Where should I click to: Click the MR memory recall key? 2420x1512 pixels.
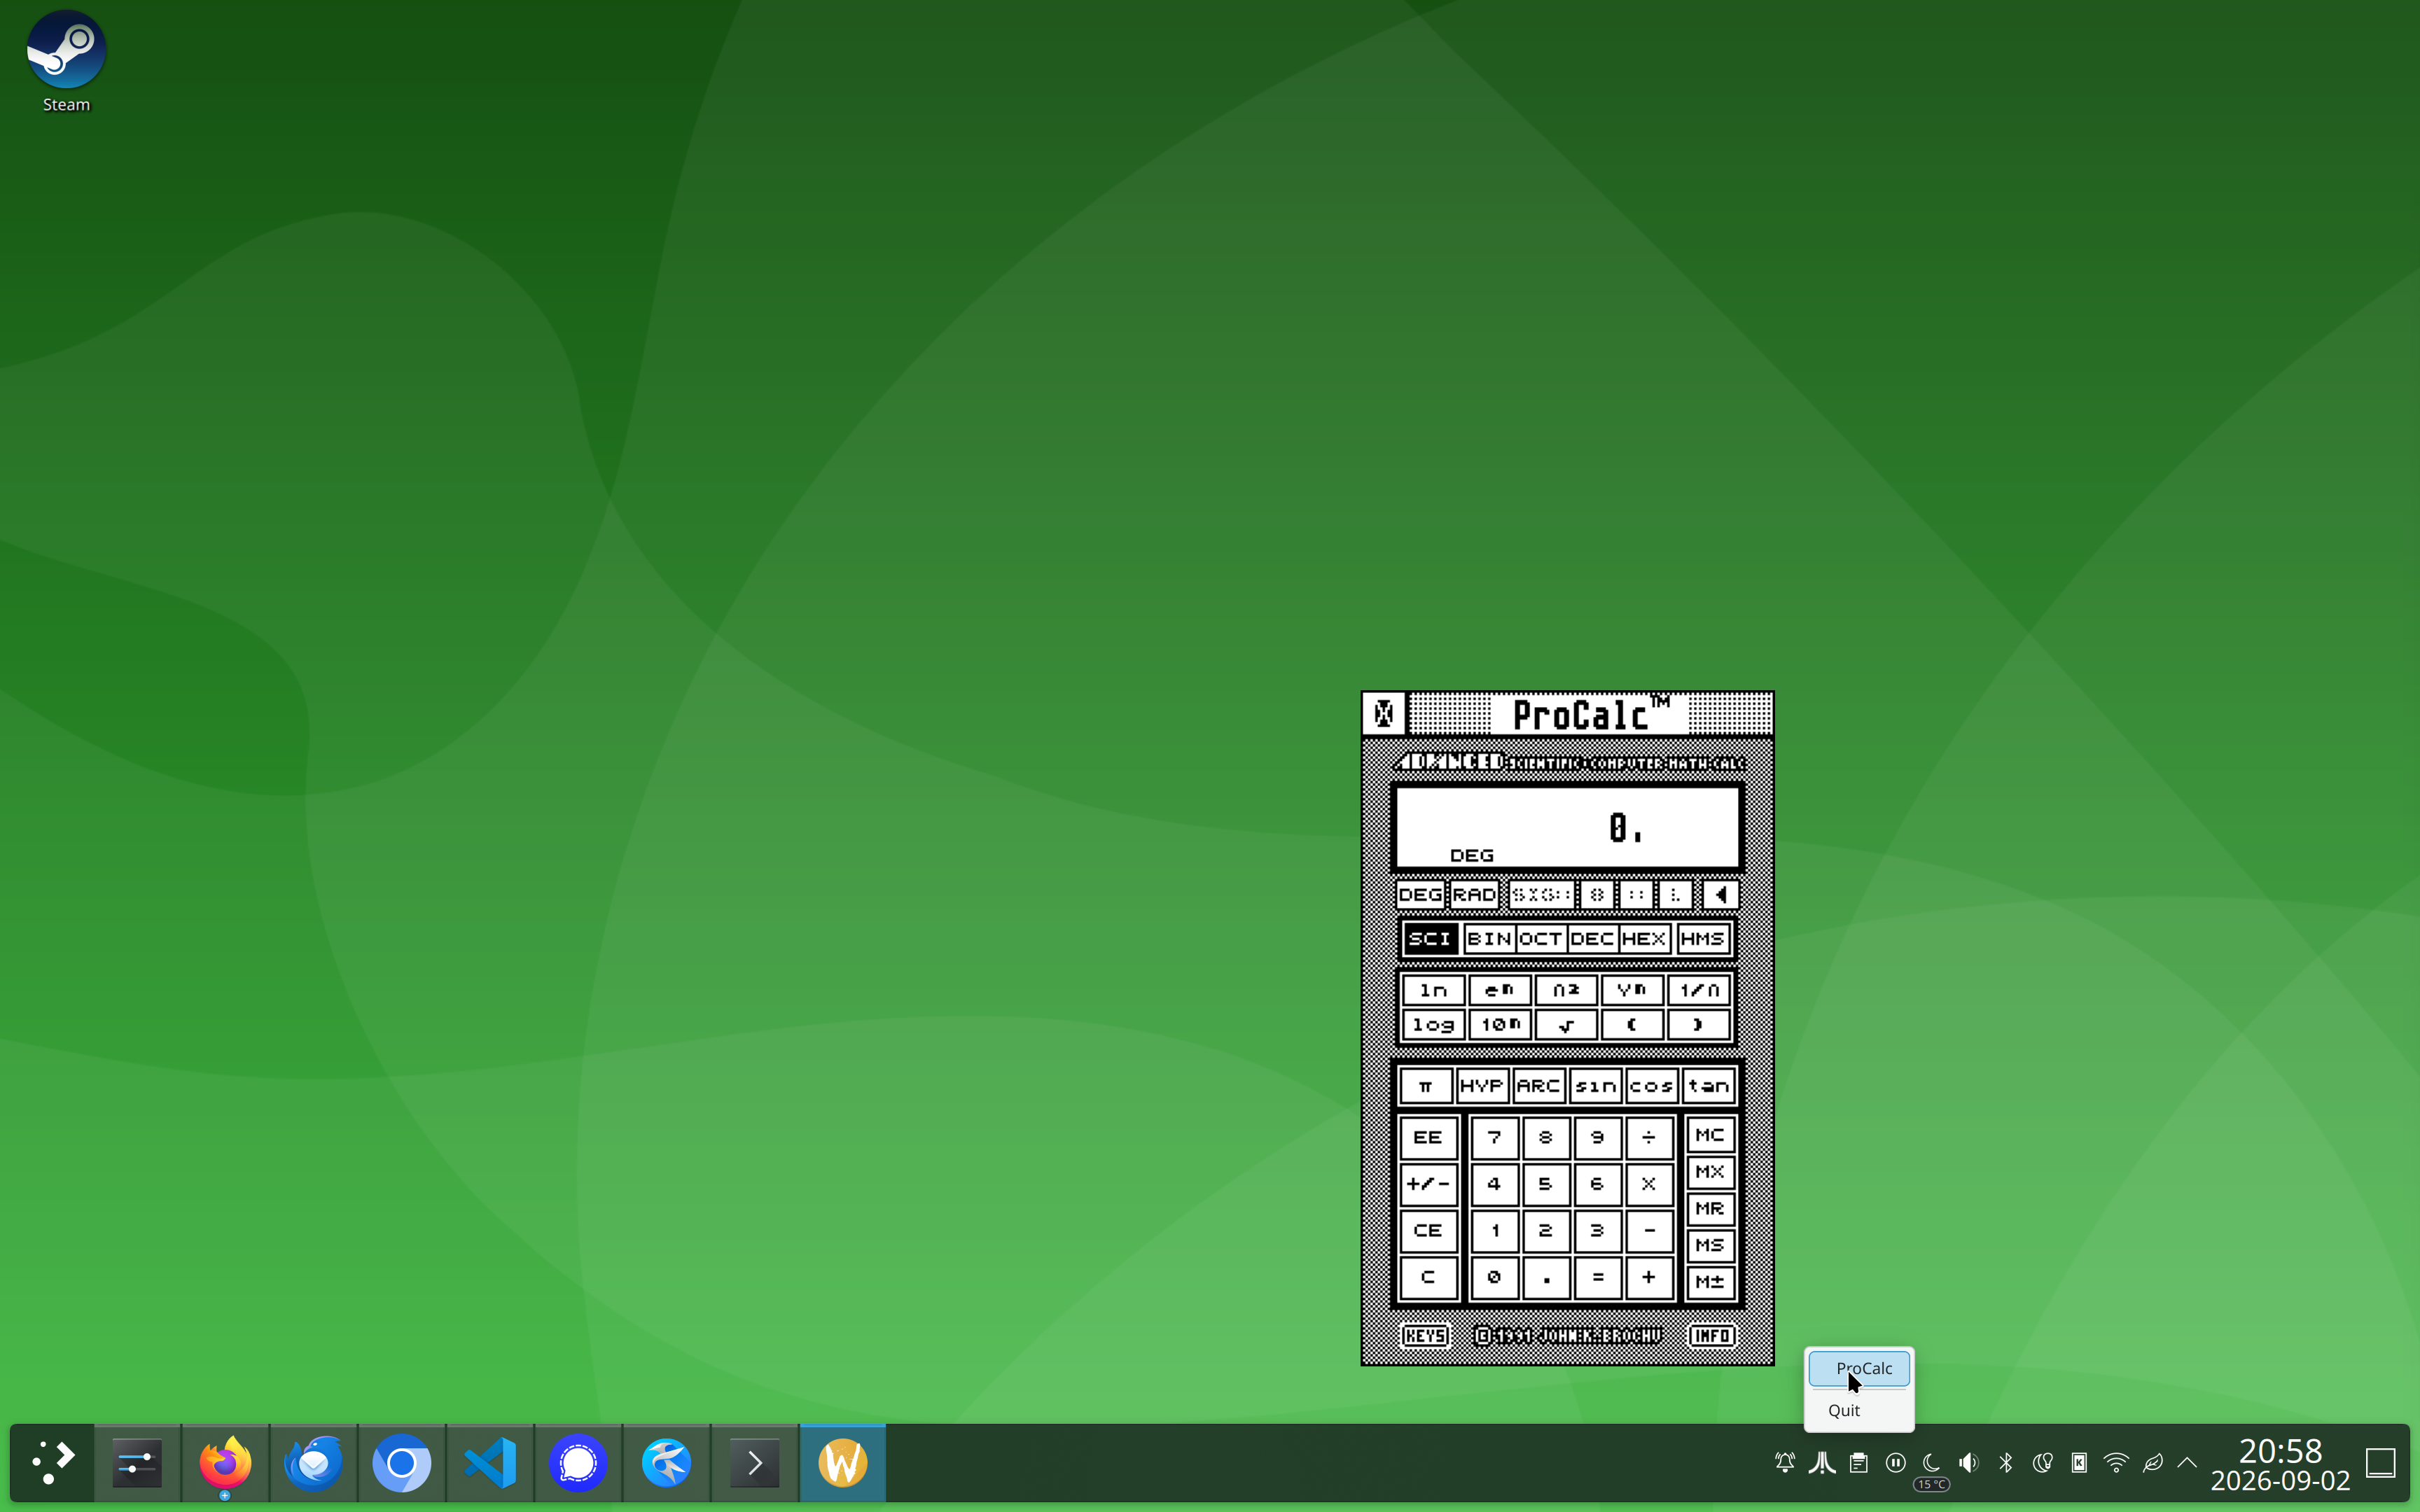[x=1709, y=1209]
